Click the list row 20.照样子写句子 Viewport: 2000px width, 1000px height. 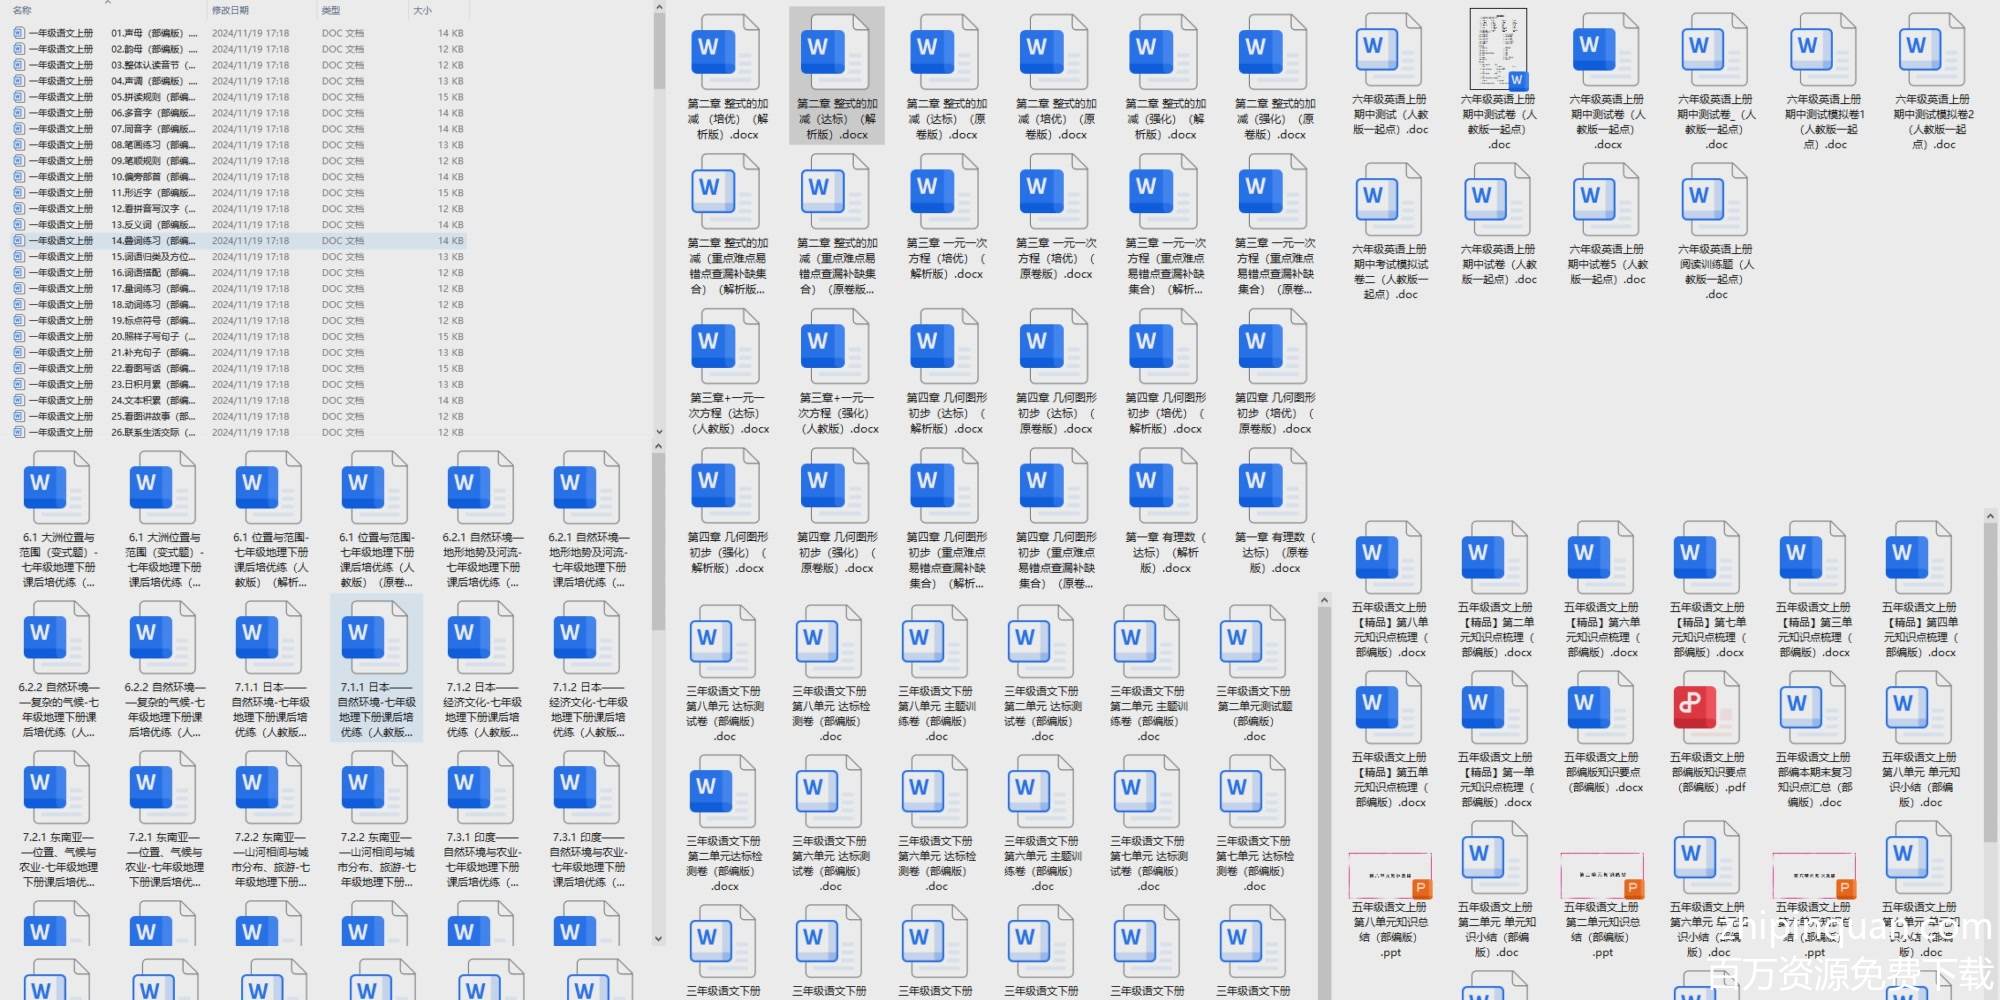(x=238, y=337)
